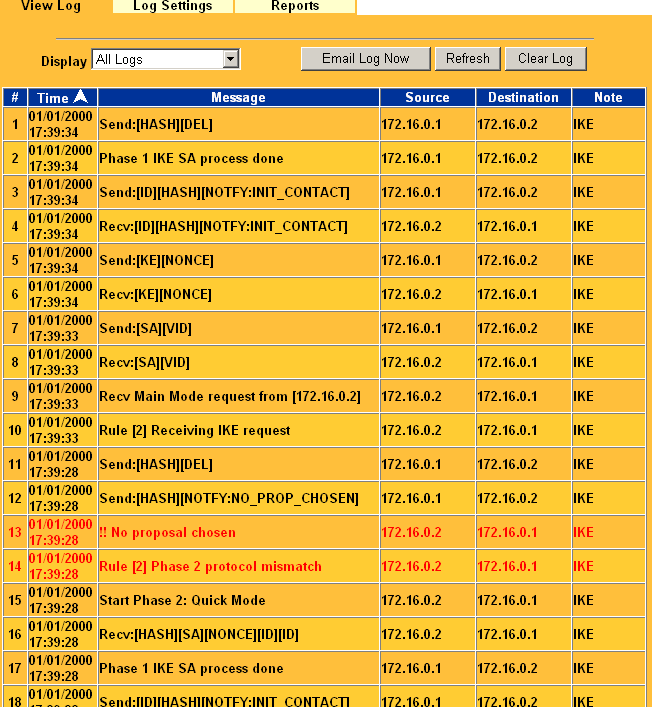This screenshot has width=652, height=707.
Task: Click red source 172.16.0.2 in row 13
Action: tap(411, 533)
